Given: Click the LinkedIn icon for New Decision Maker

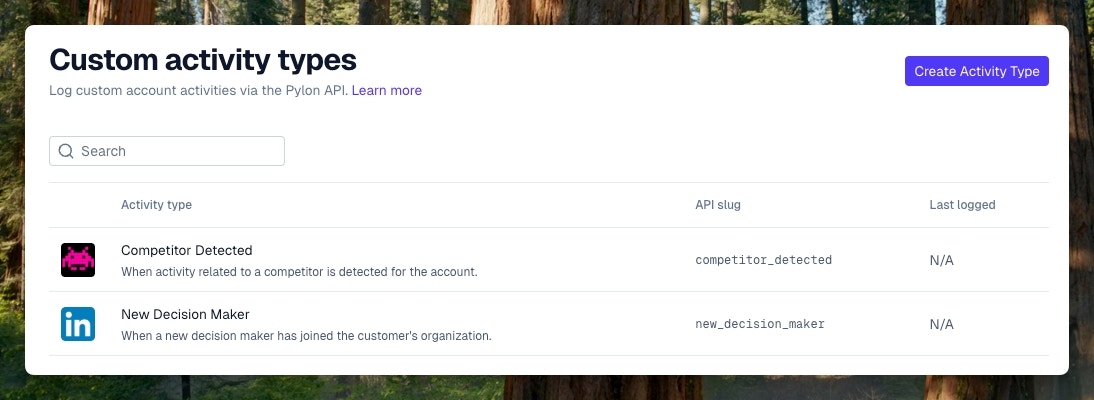Looking at the screenshot, I should [78, 324].
